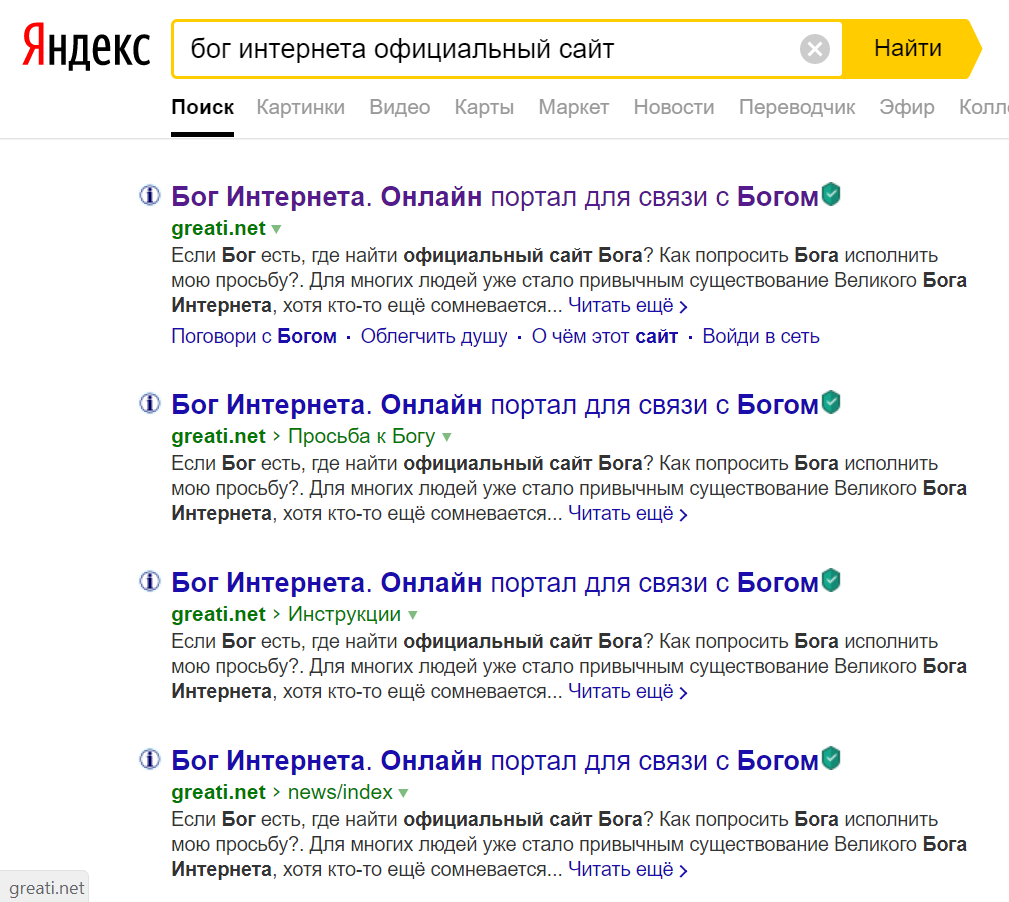Image resolution: width=1009 pixels, height=902 pixels.
Task: Expand the dropdown arrow next to the first greati.net
Action: [x=277, y=229]
